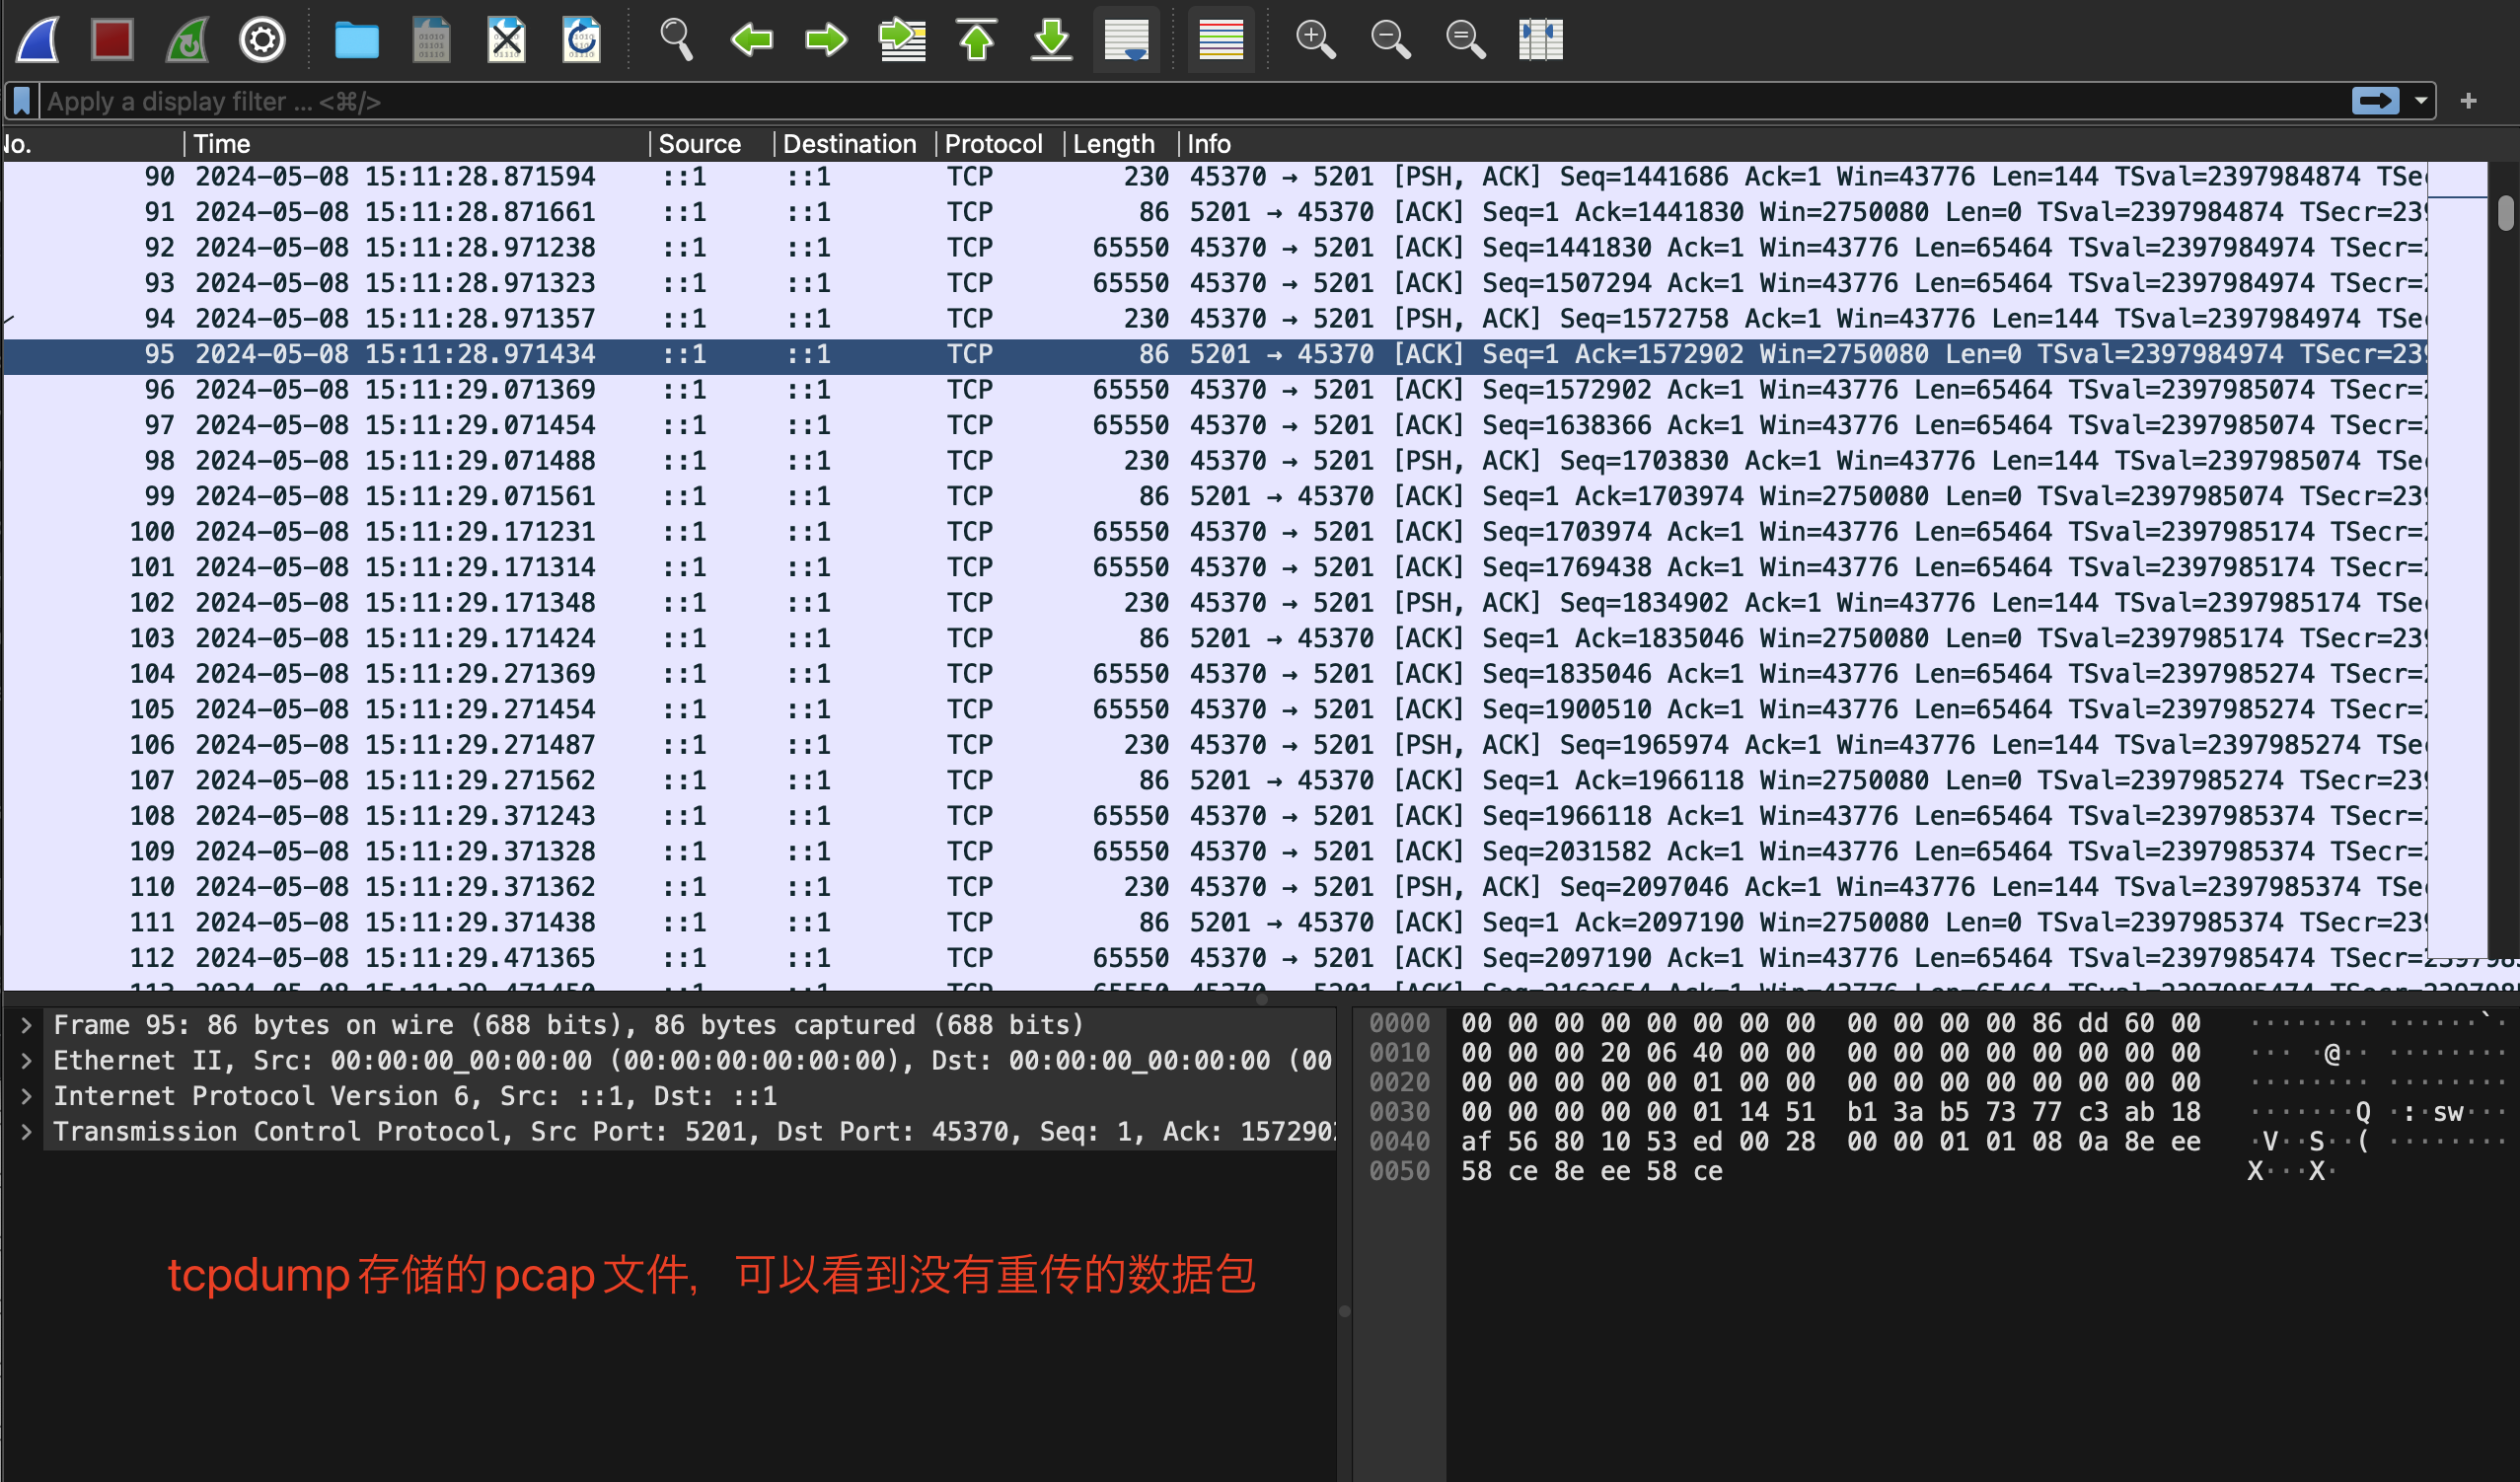Sort by the Time column header

(x=418, y=144)
